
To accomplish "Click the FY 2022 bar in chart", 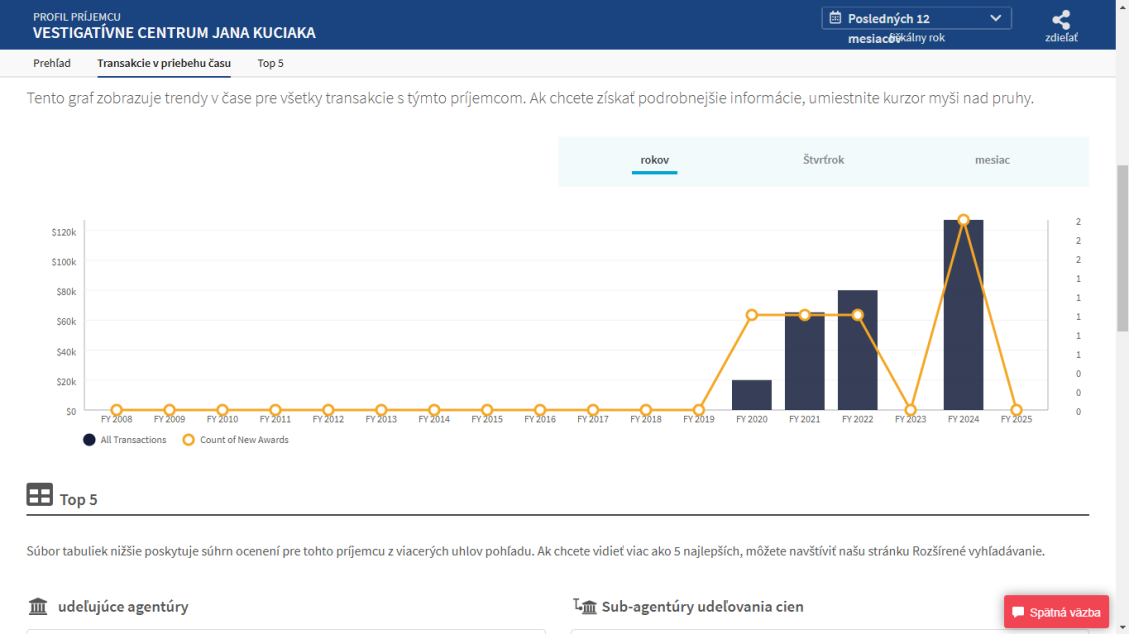I will coord(858,350).
